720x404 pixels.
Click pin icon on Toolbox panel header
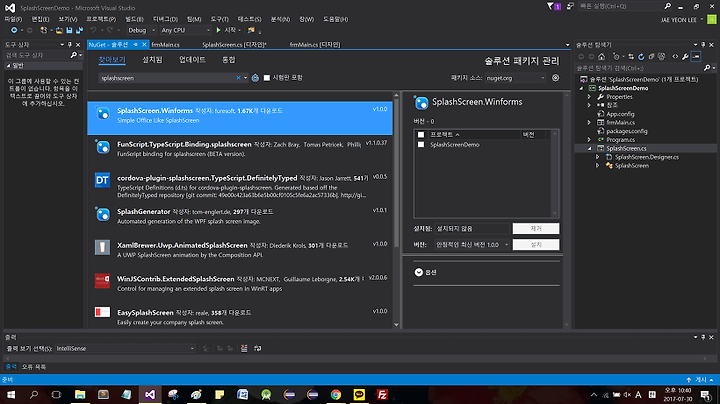70,45
